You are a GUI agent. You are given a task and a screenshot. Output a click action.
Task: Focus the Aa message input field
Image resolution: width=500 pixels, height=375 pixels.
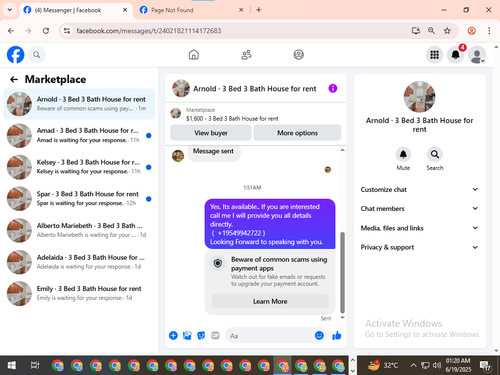tap(270, 336)
